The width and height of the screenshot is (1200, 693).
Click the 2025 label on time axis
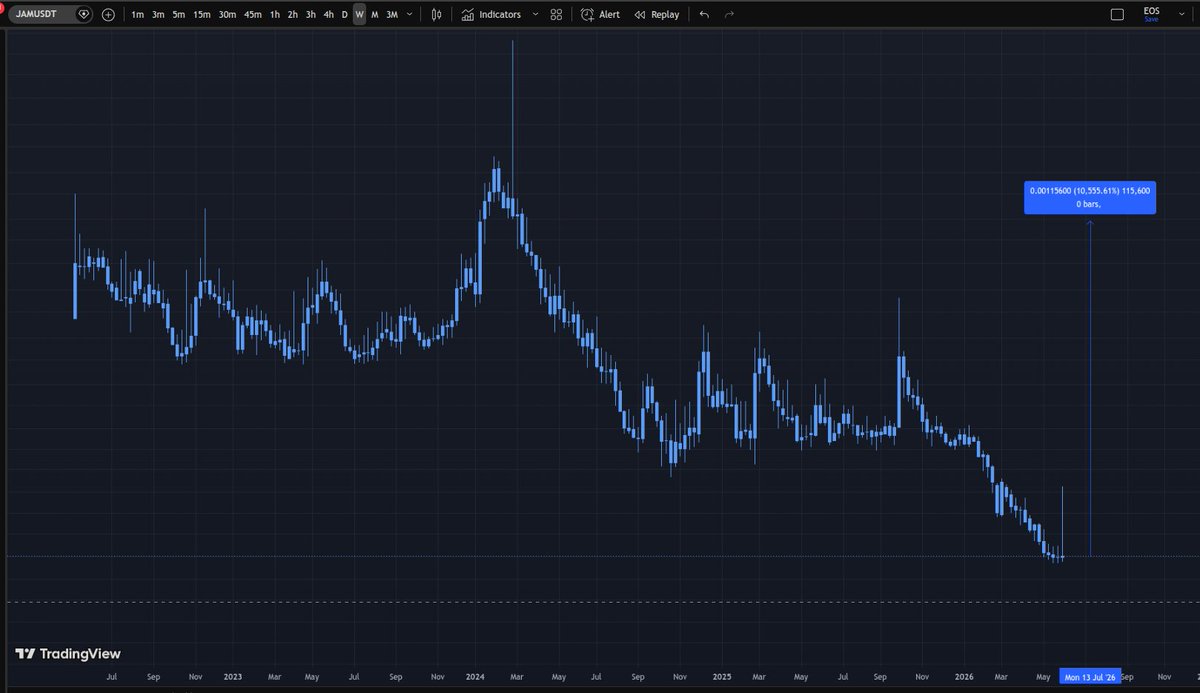coord(721,677)
